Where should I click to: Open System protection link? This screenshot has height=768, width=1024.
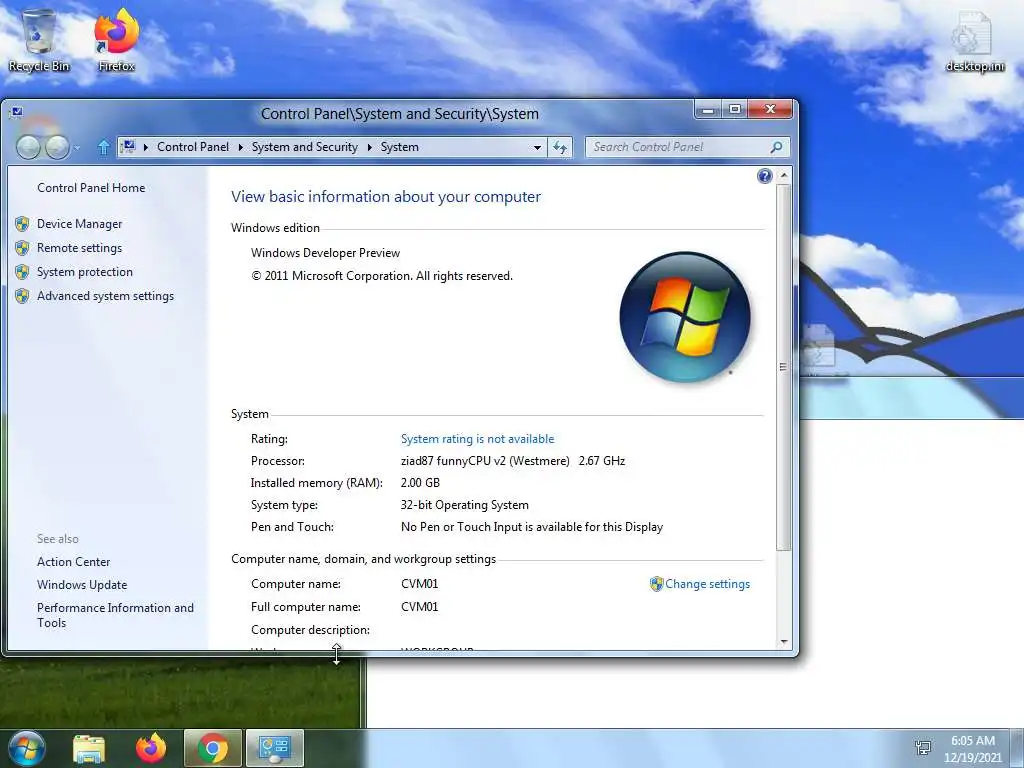(x=85, y=272)
